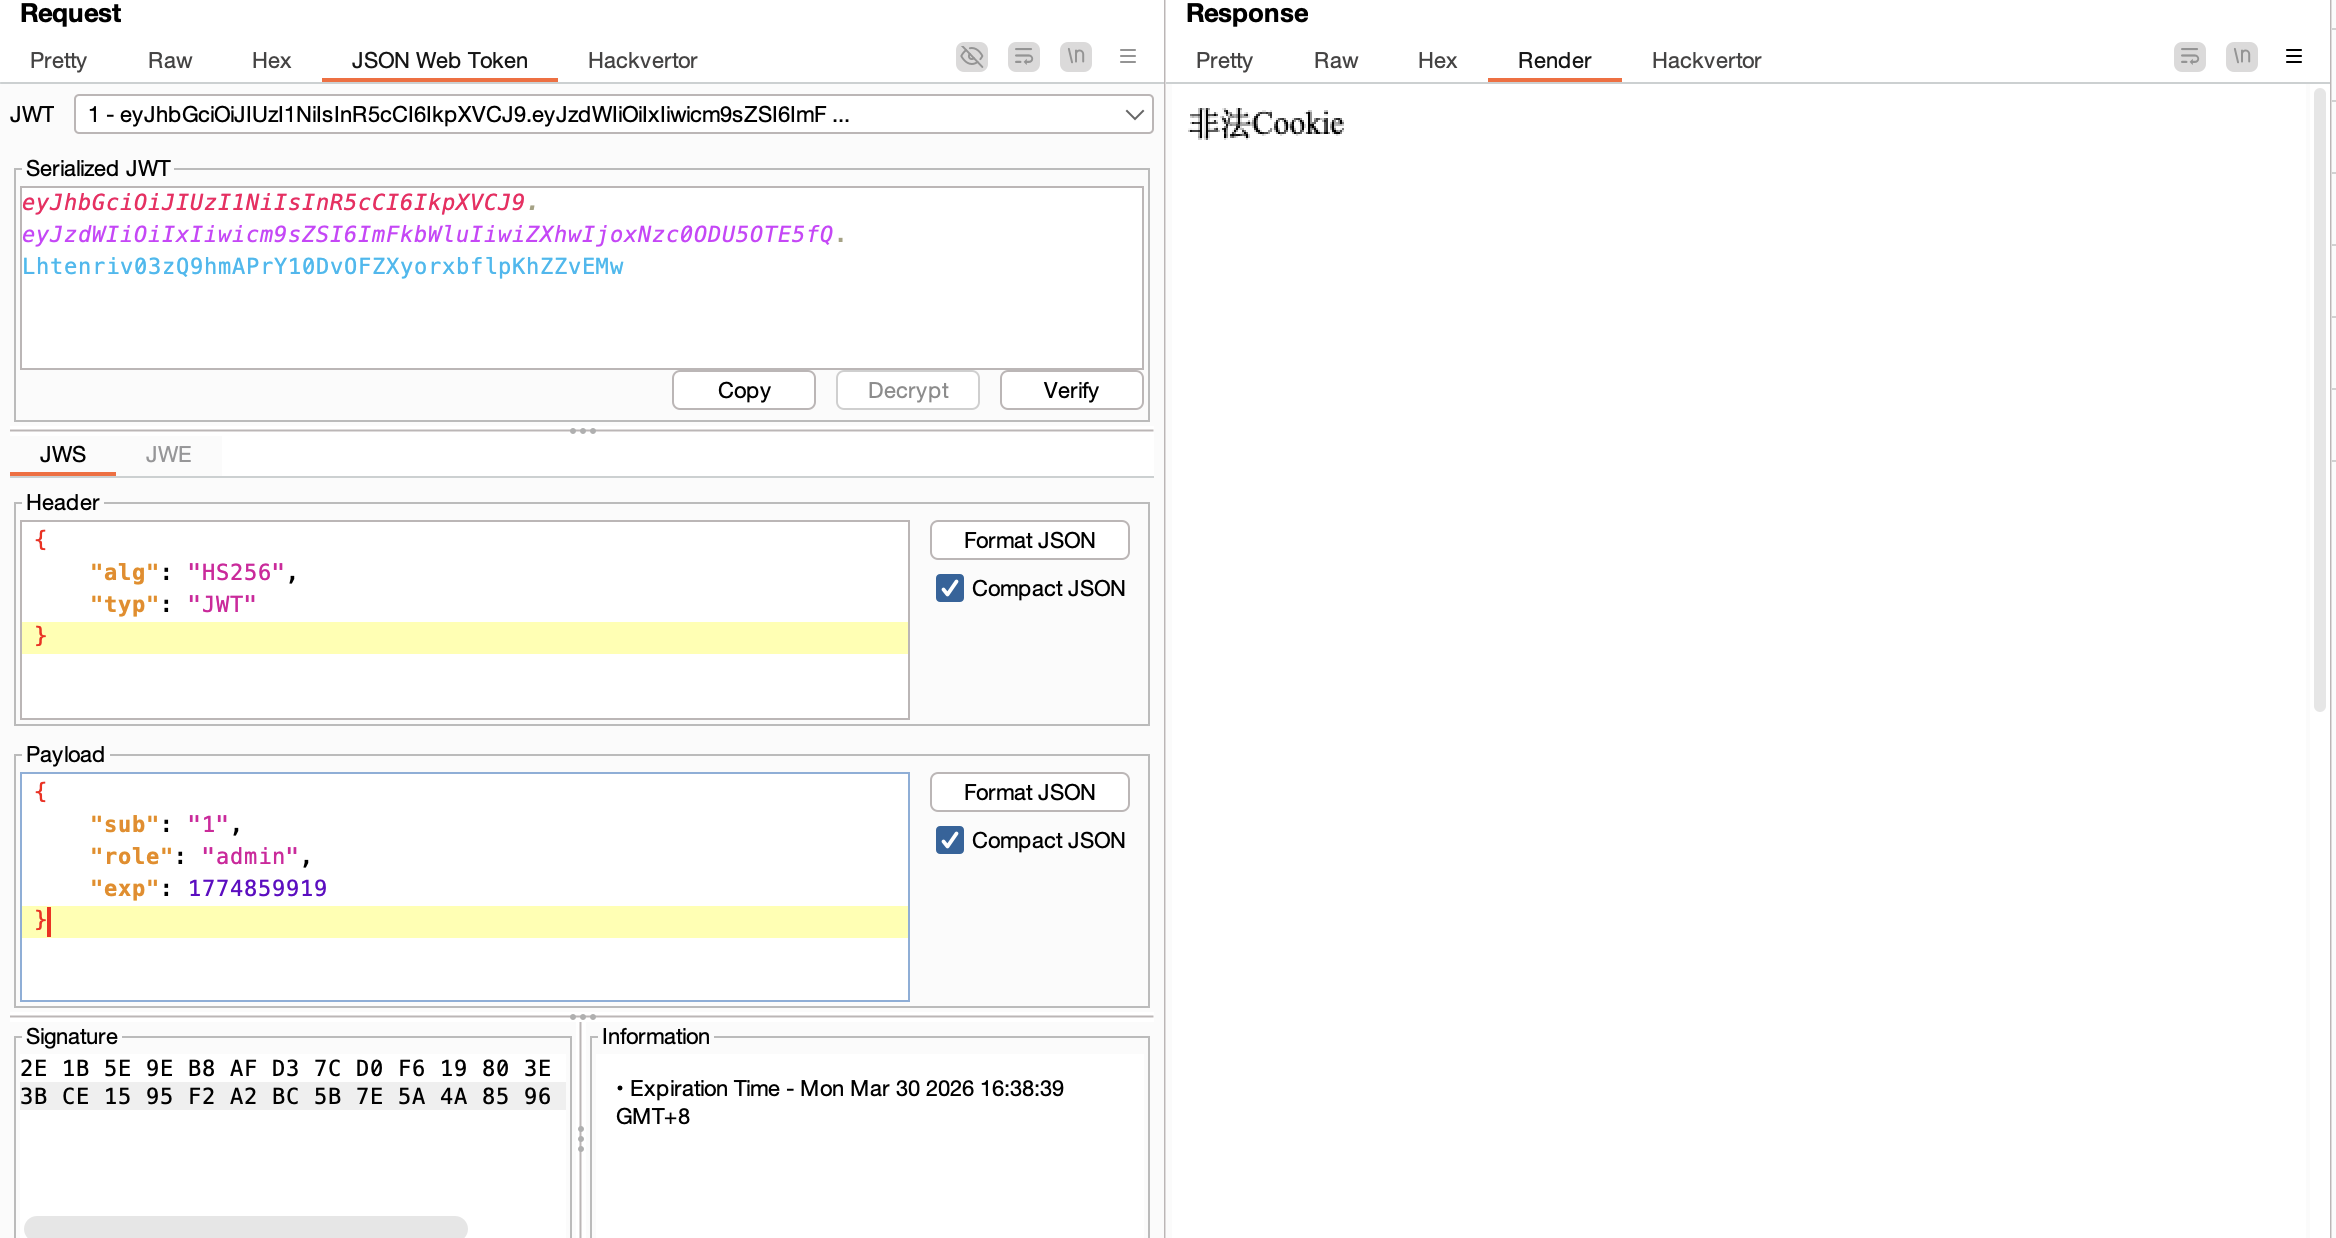Open Request panel hamburger menu
This screenshot has height=1238, width=2336.
(x=1128, y=57)
